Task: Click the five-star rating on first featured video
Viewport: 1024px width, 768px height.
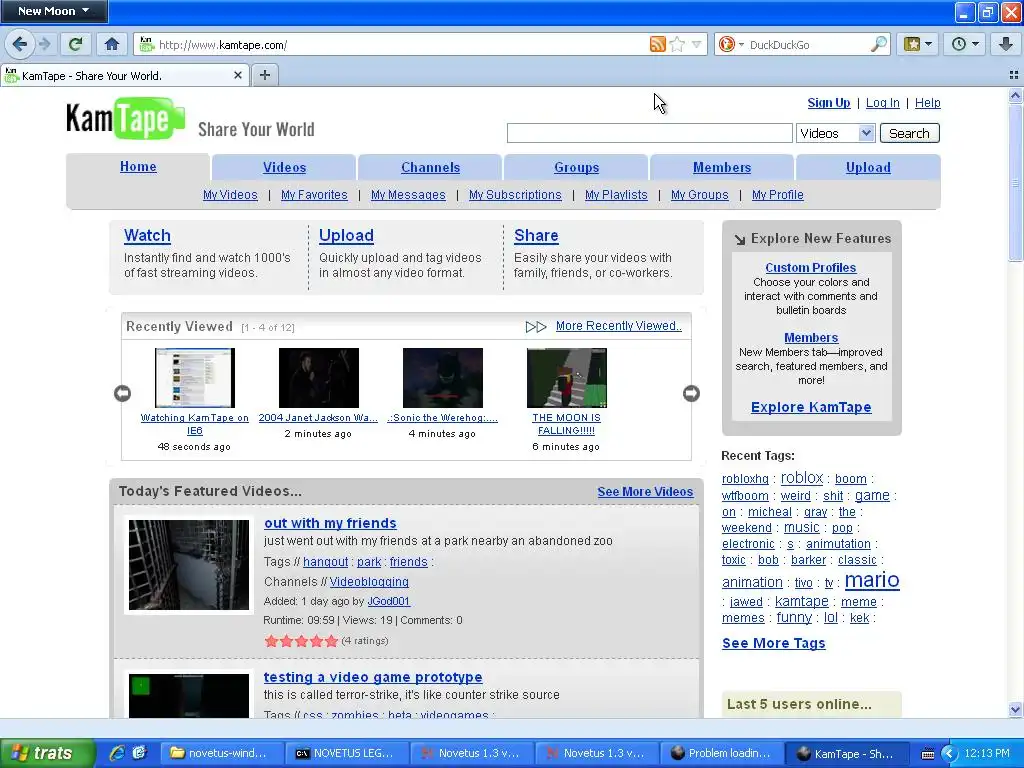Action: [x=301, y=641]
